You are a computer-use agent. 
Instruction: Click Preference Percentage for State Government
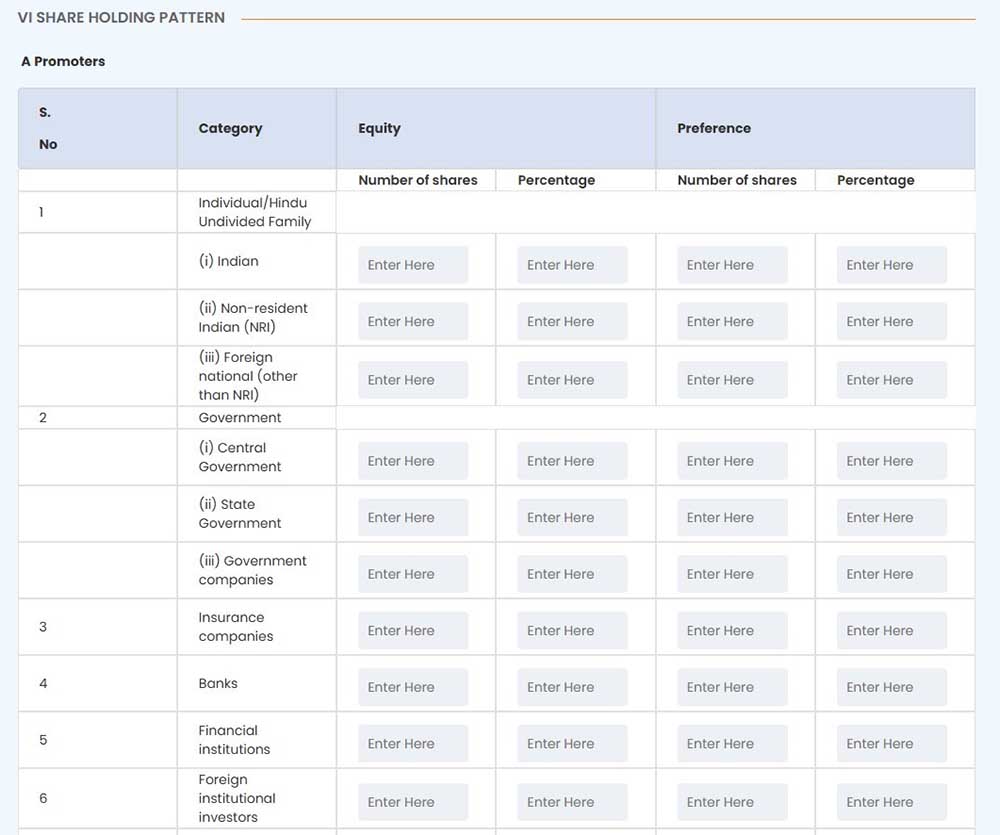pos(891,518)
